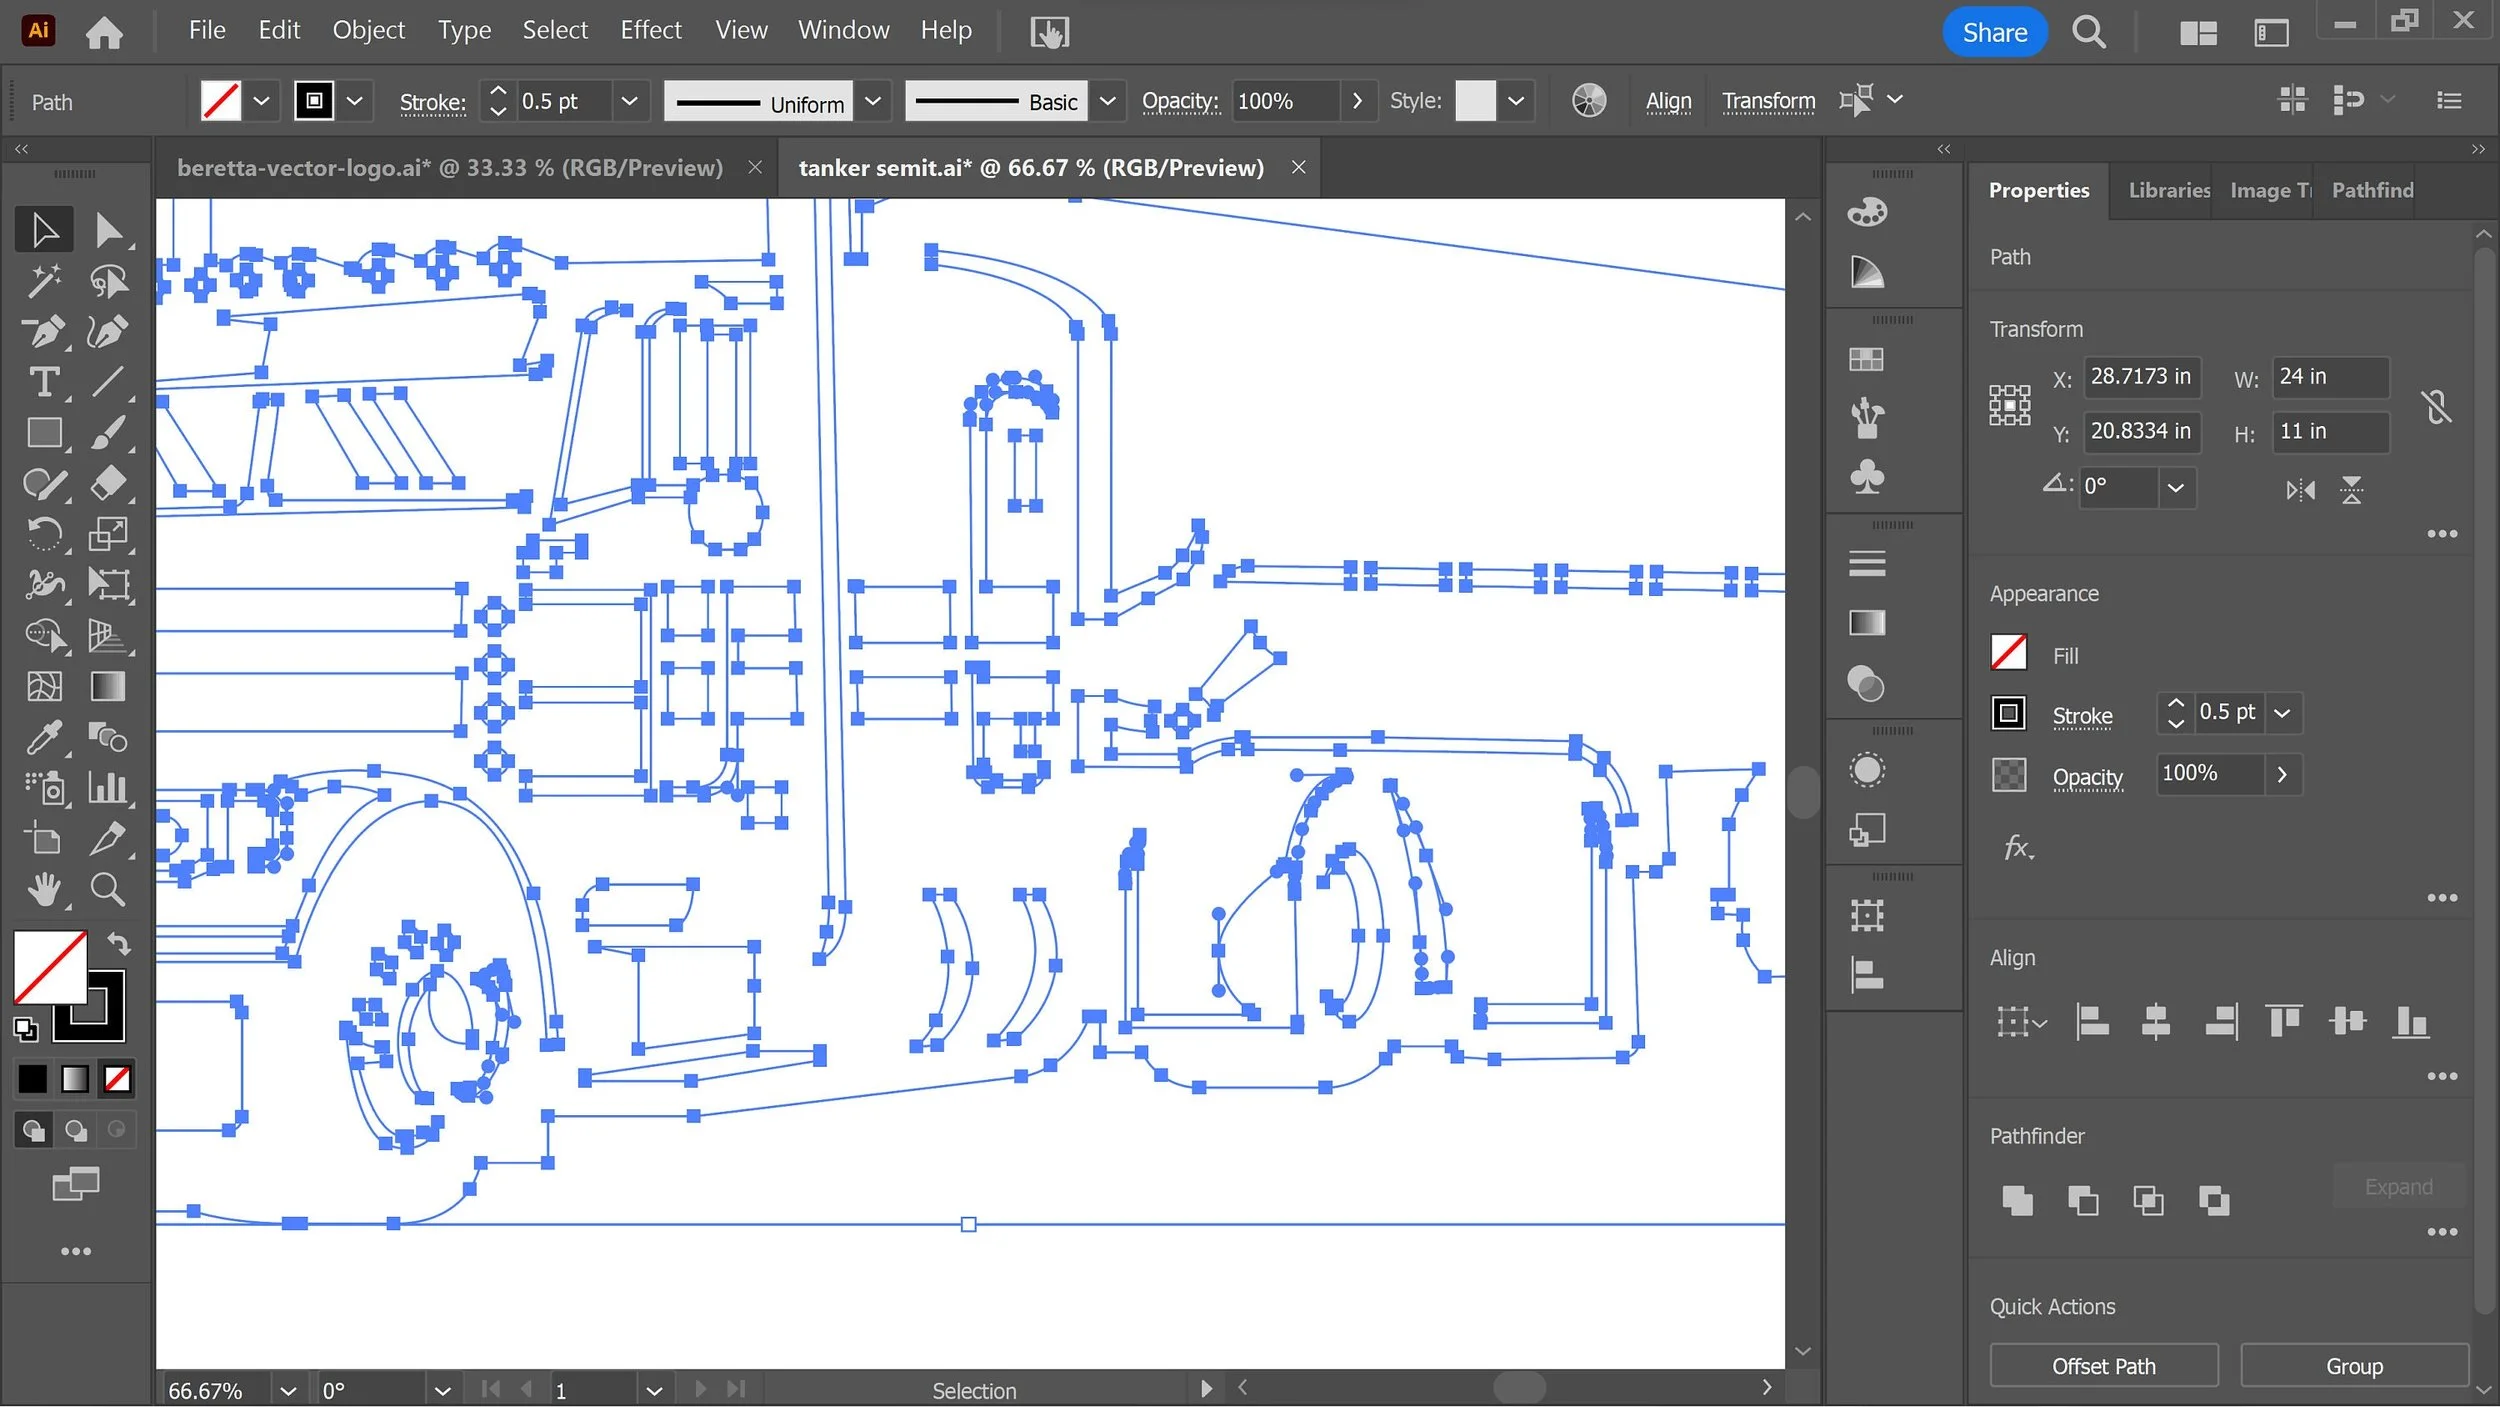Select the Artboard tool
The image size is (2500, 1407).
click(x=44, y=839)
